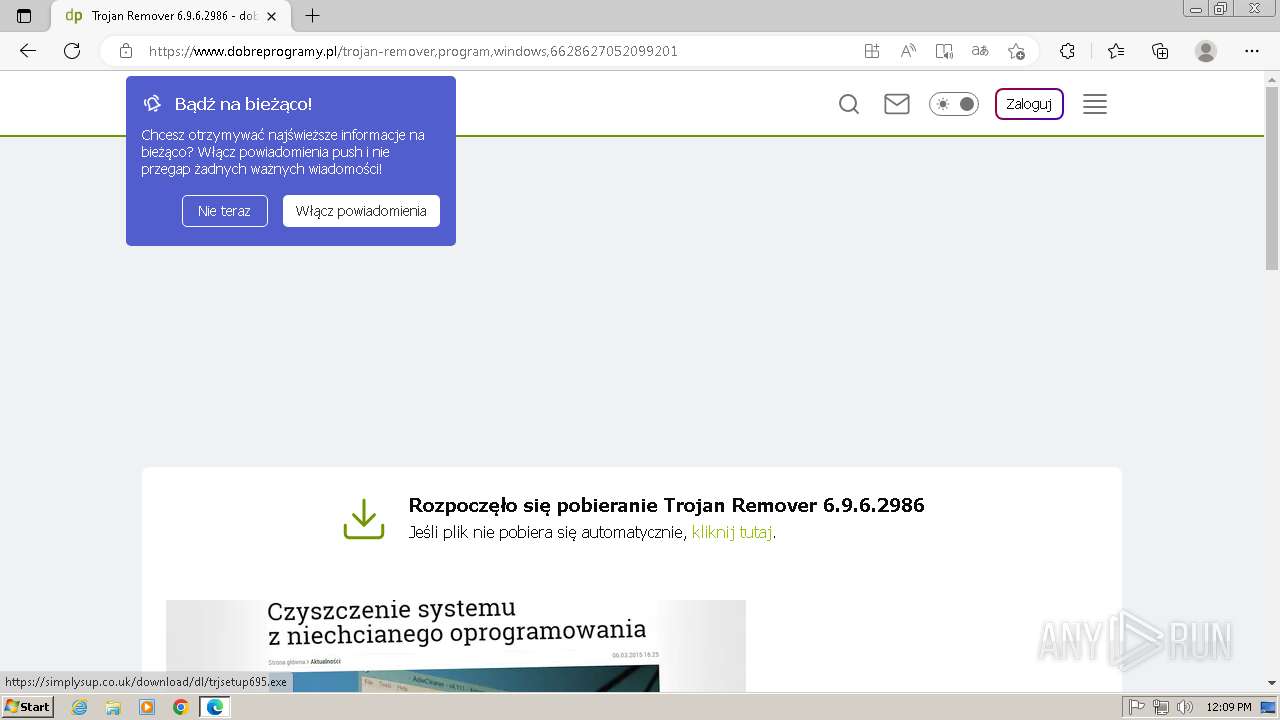Select the Trojan Remover 6.9.6.2986 tab
The width and height of the screenshot is (1280, 720).
[x=170, y=16]
